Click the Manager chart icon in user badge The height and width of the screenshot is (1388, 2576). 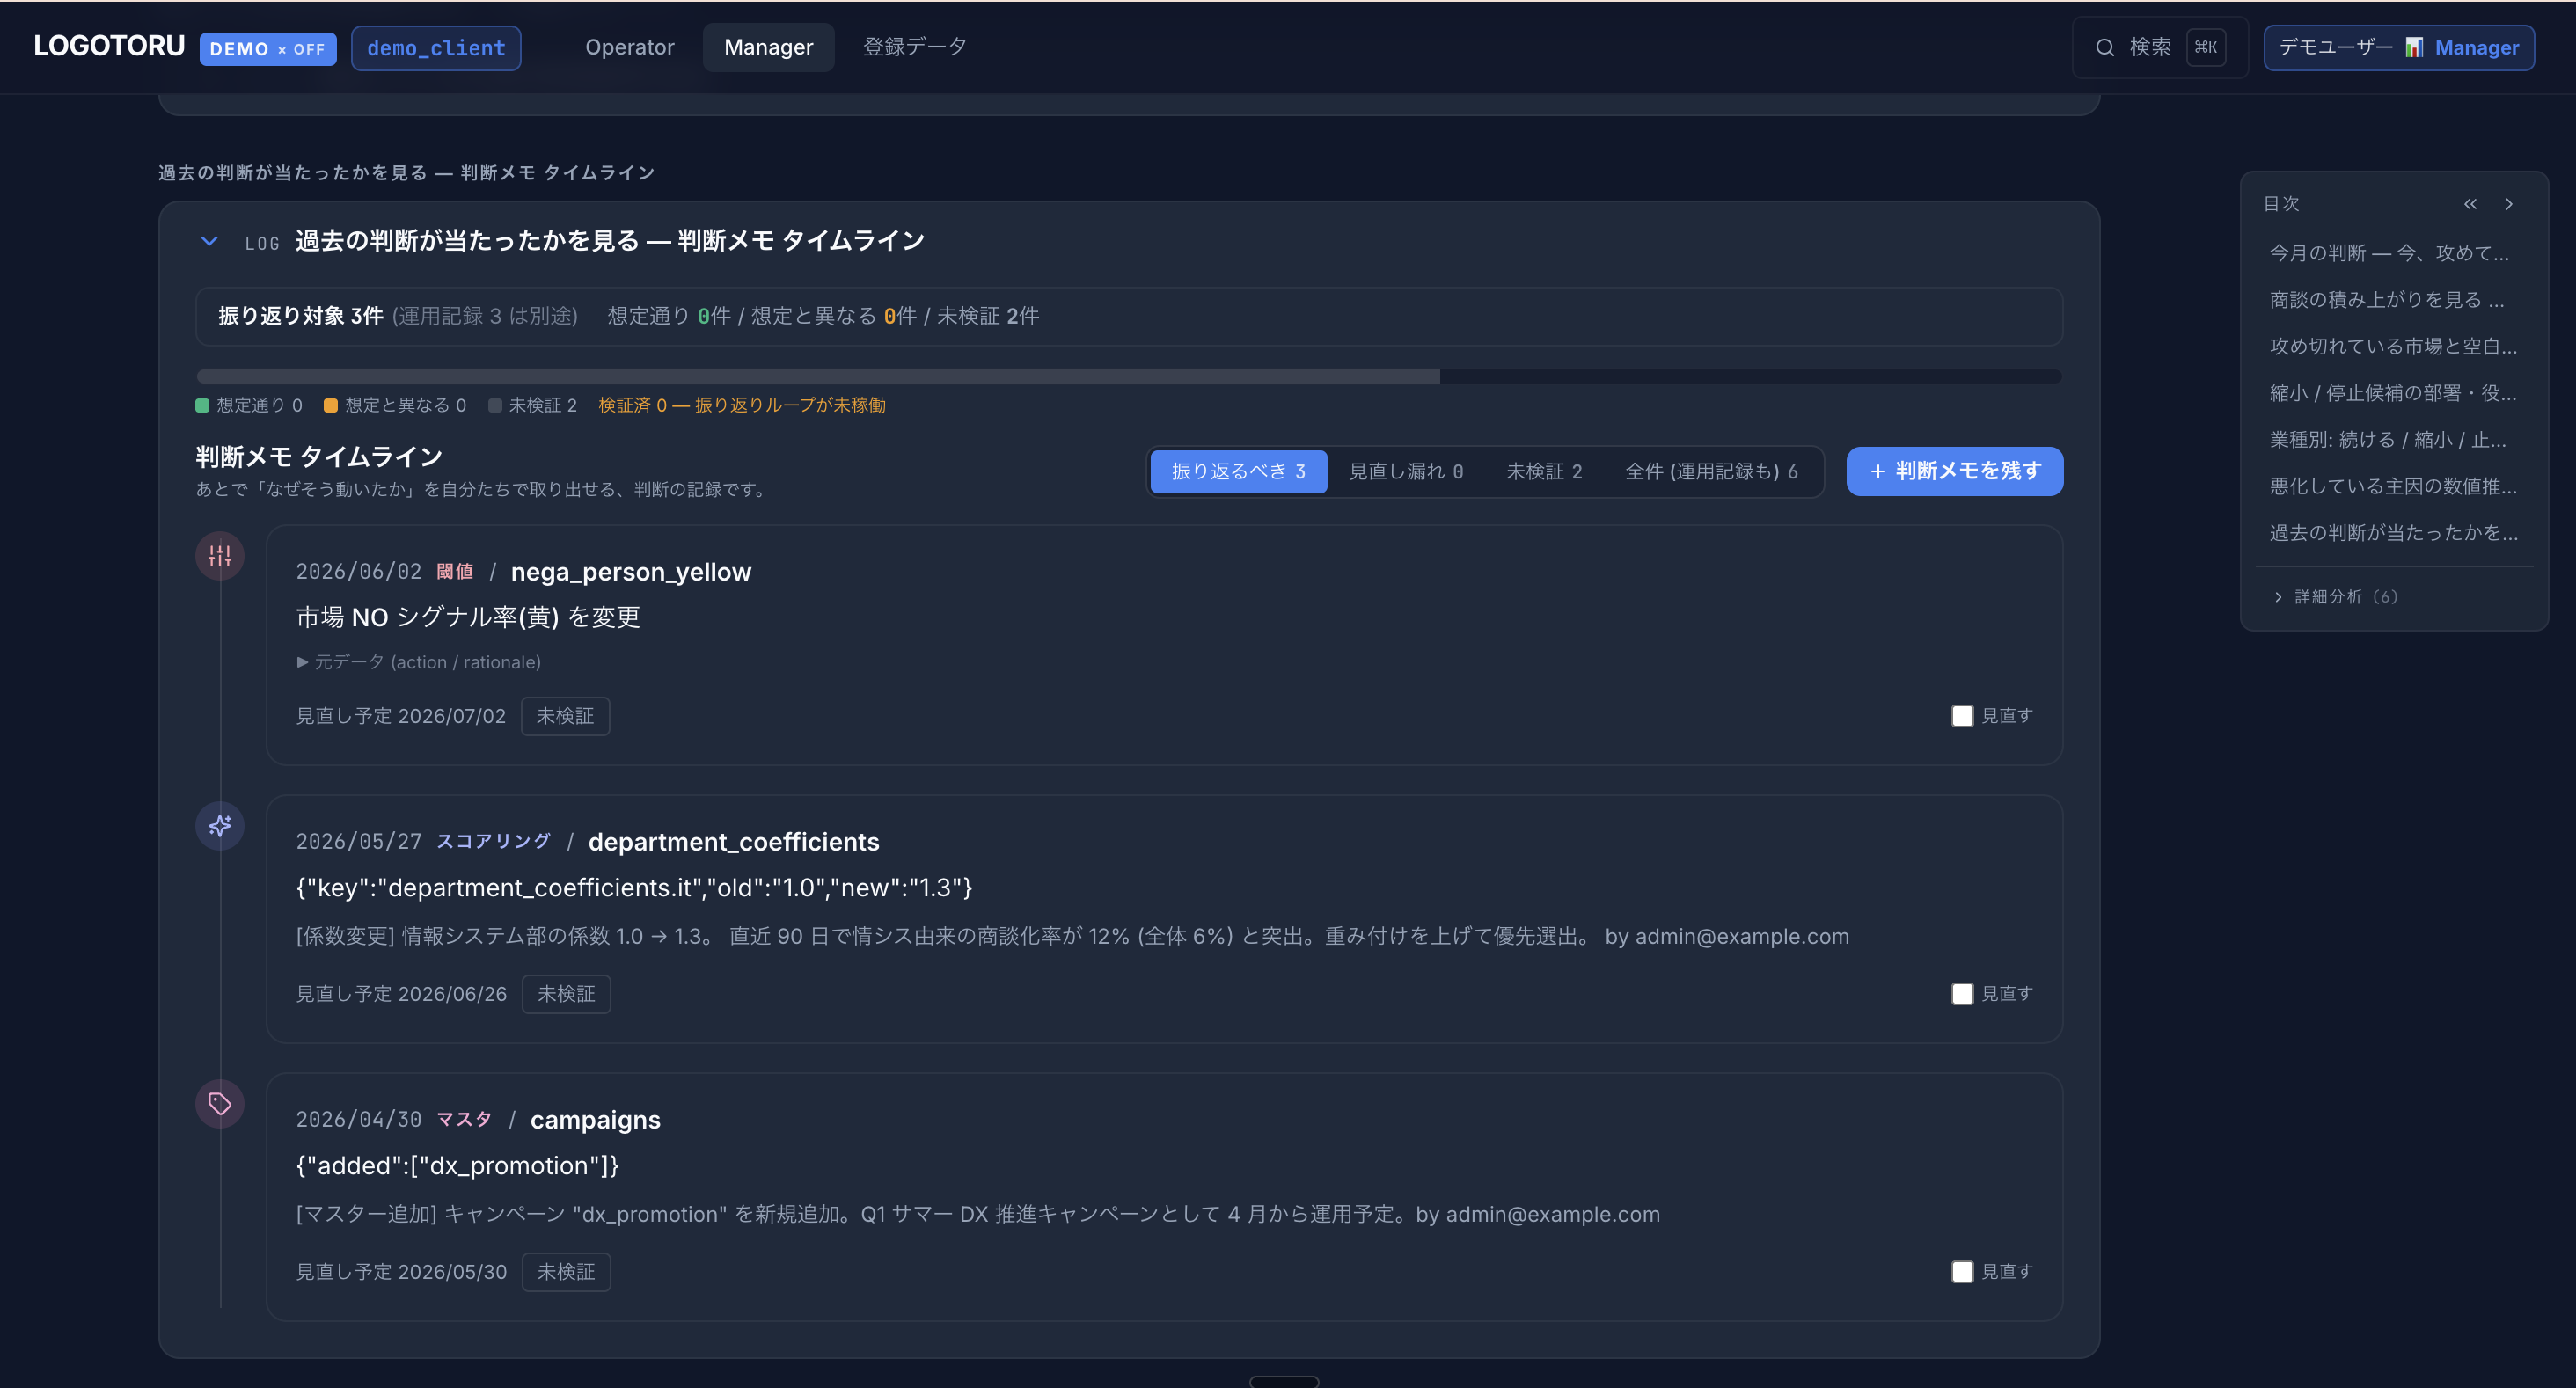tap(2413, 47)
